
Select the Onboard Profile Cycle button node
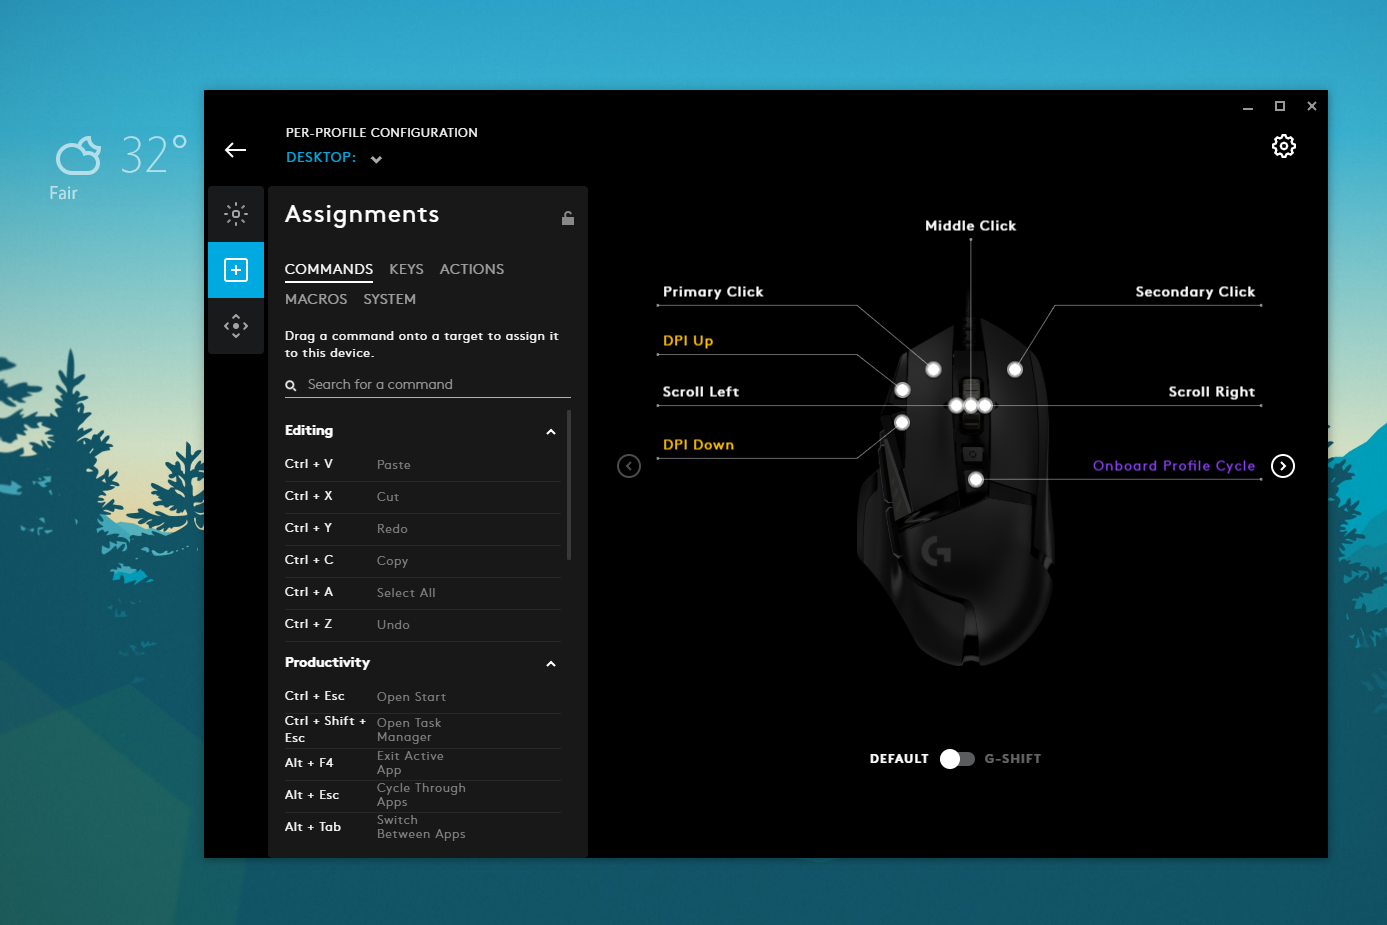coord(976,480)
